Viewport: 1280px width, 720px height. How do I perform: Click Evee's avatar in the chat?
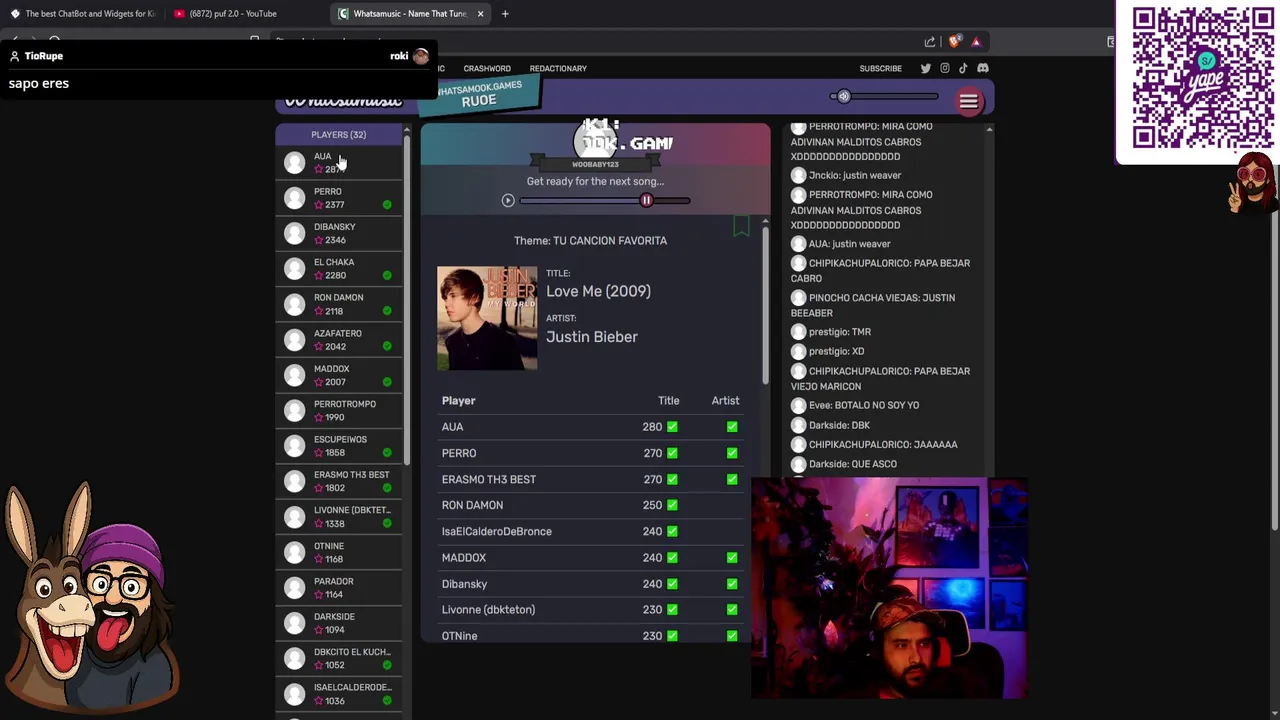click(798, 405)
